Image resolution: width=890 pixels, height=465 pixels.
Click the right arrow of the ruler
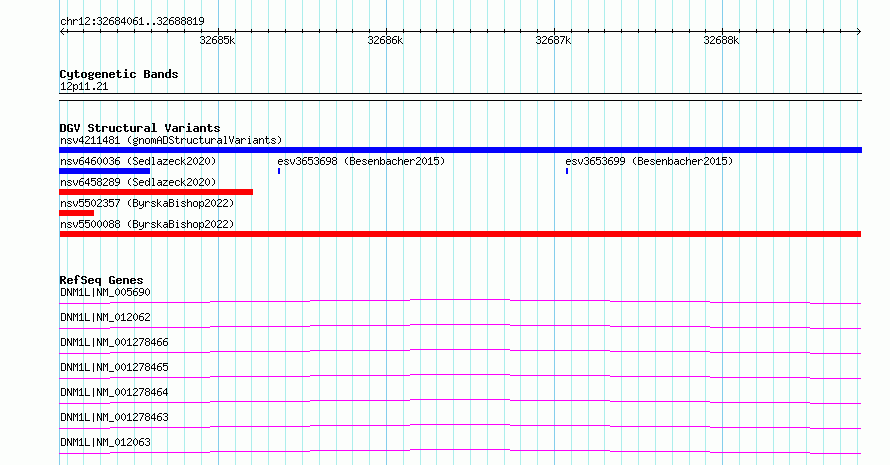tap(859, 32)
